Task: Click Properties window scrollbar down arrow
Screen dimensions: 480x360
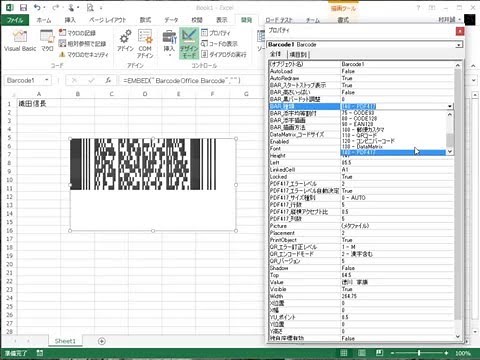Action: [458, 337]
